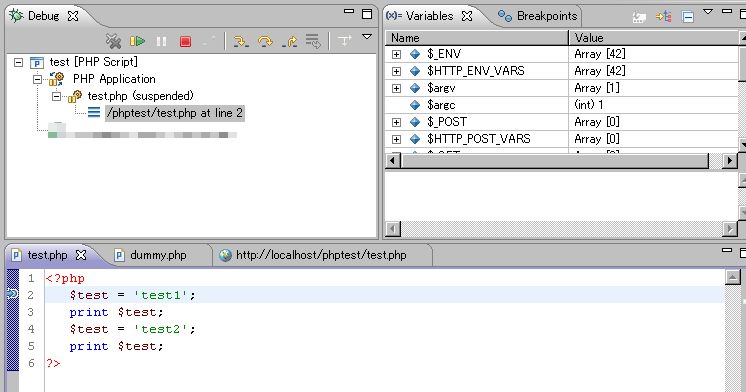Expand the $_POST variable
This screenshot has width=746, height=392.
pyautogui.click(x=396, y=122)
